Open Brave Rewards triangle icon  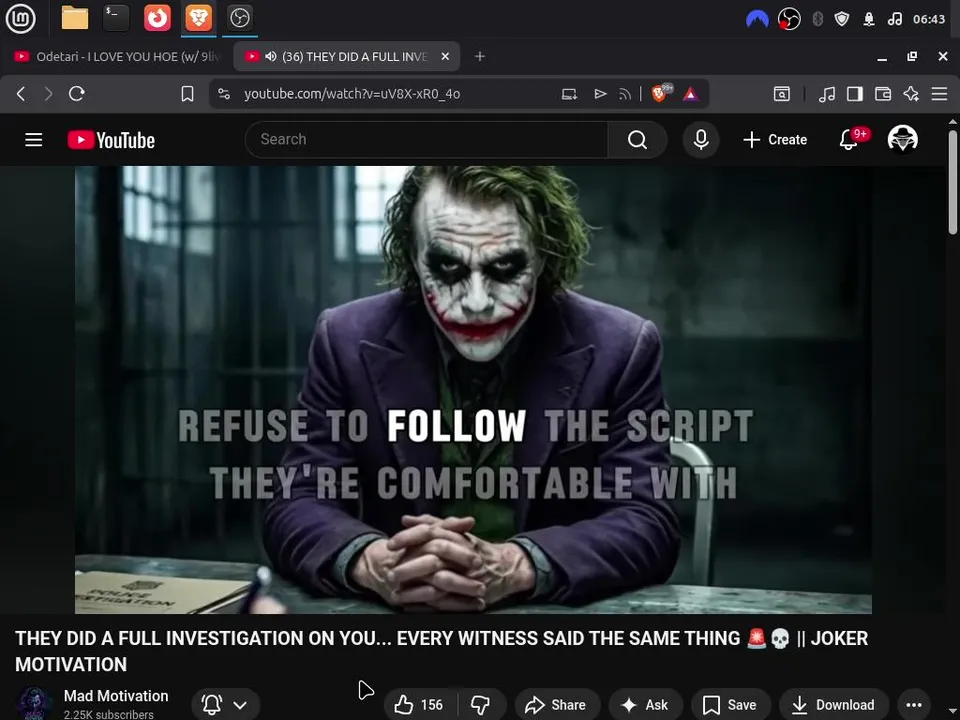(691, 94)
